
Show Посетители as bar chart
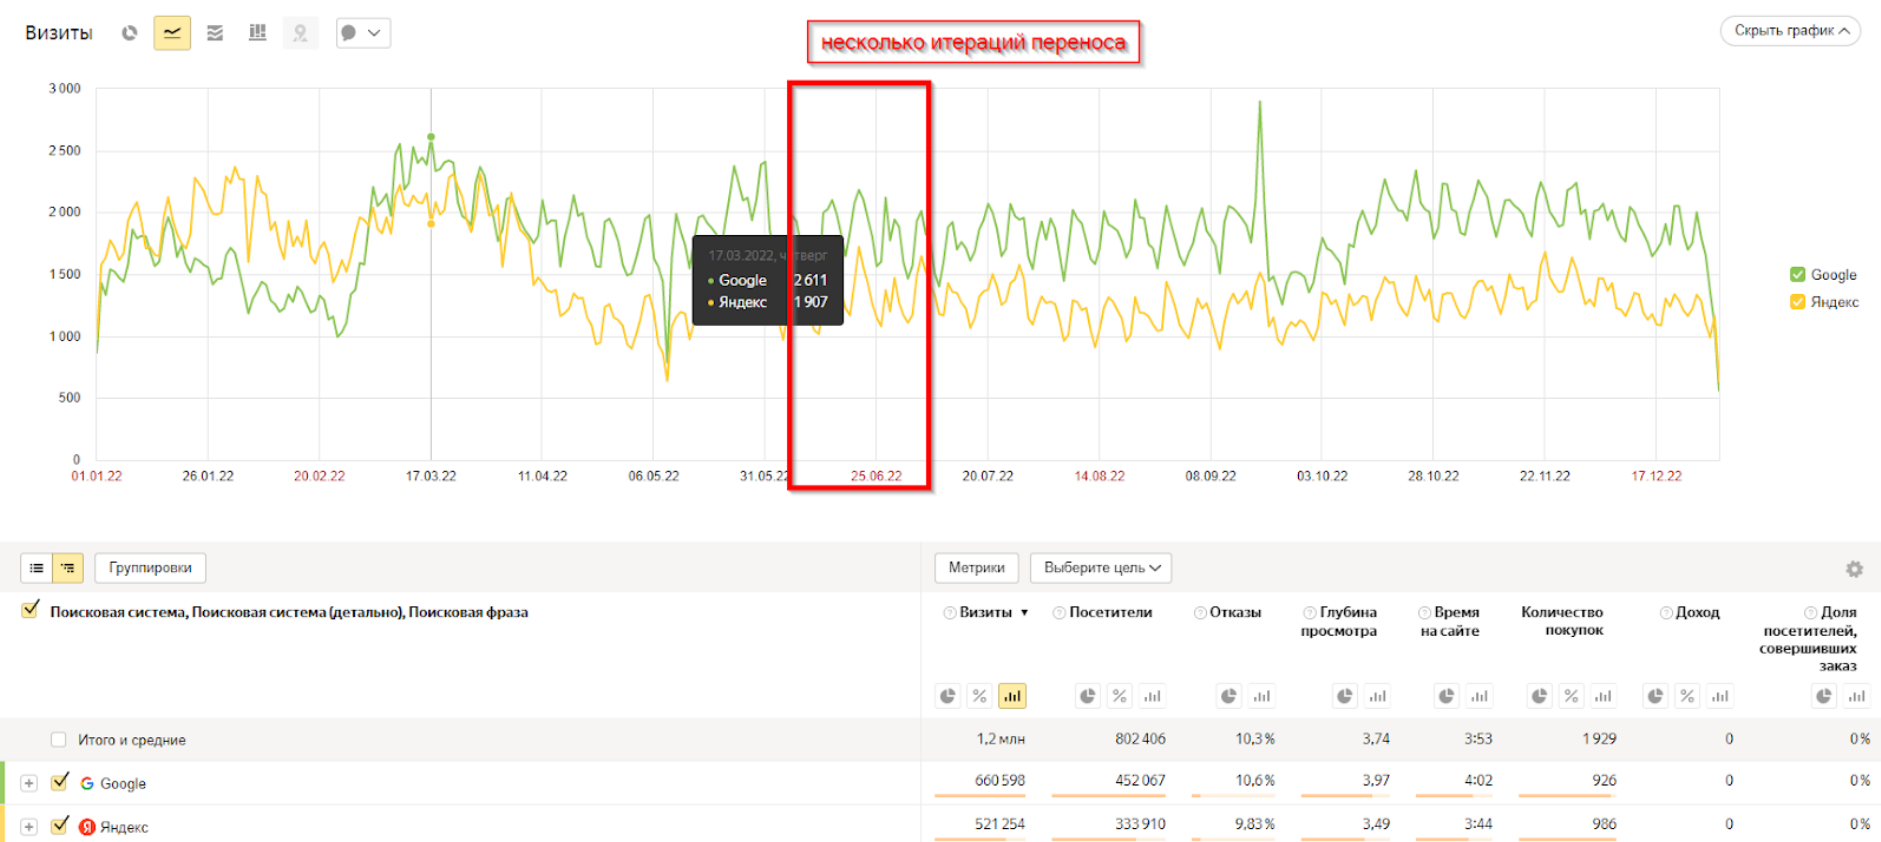[x=1152, y=696]
